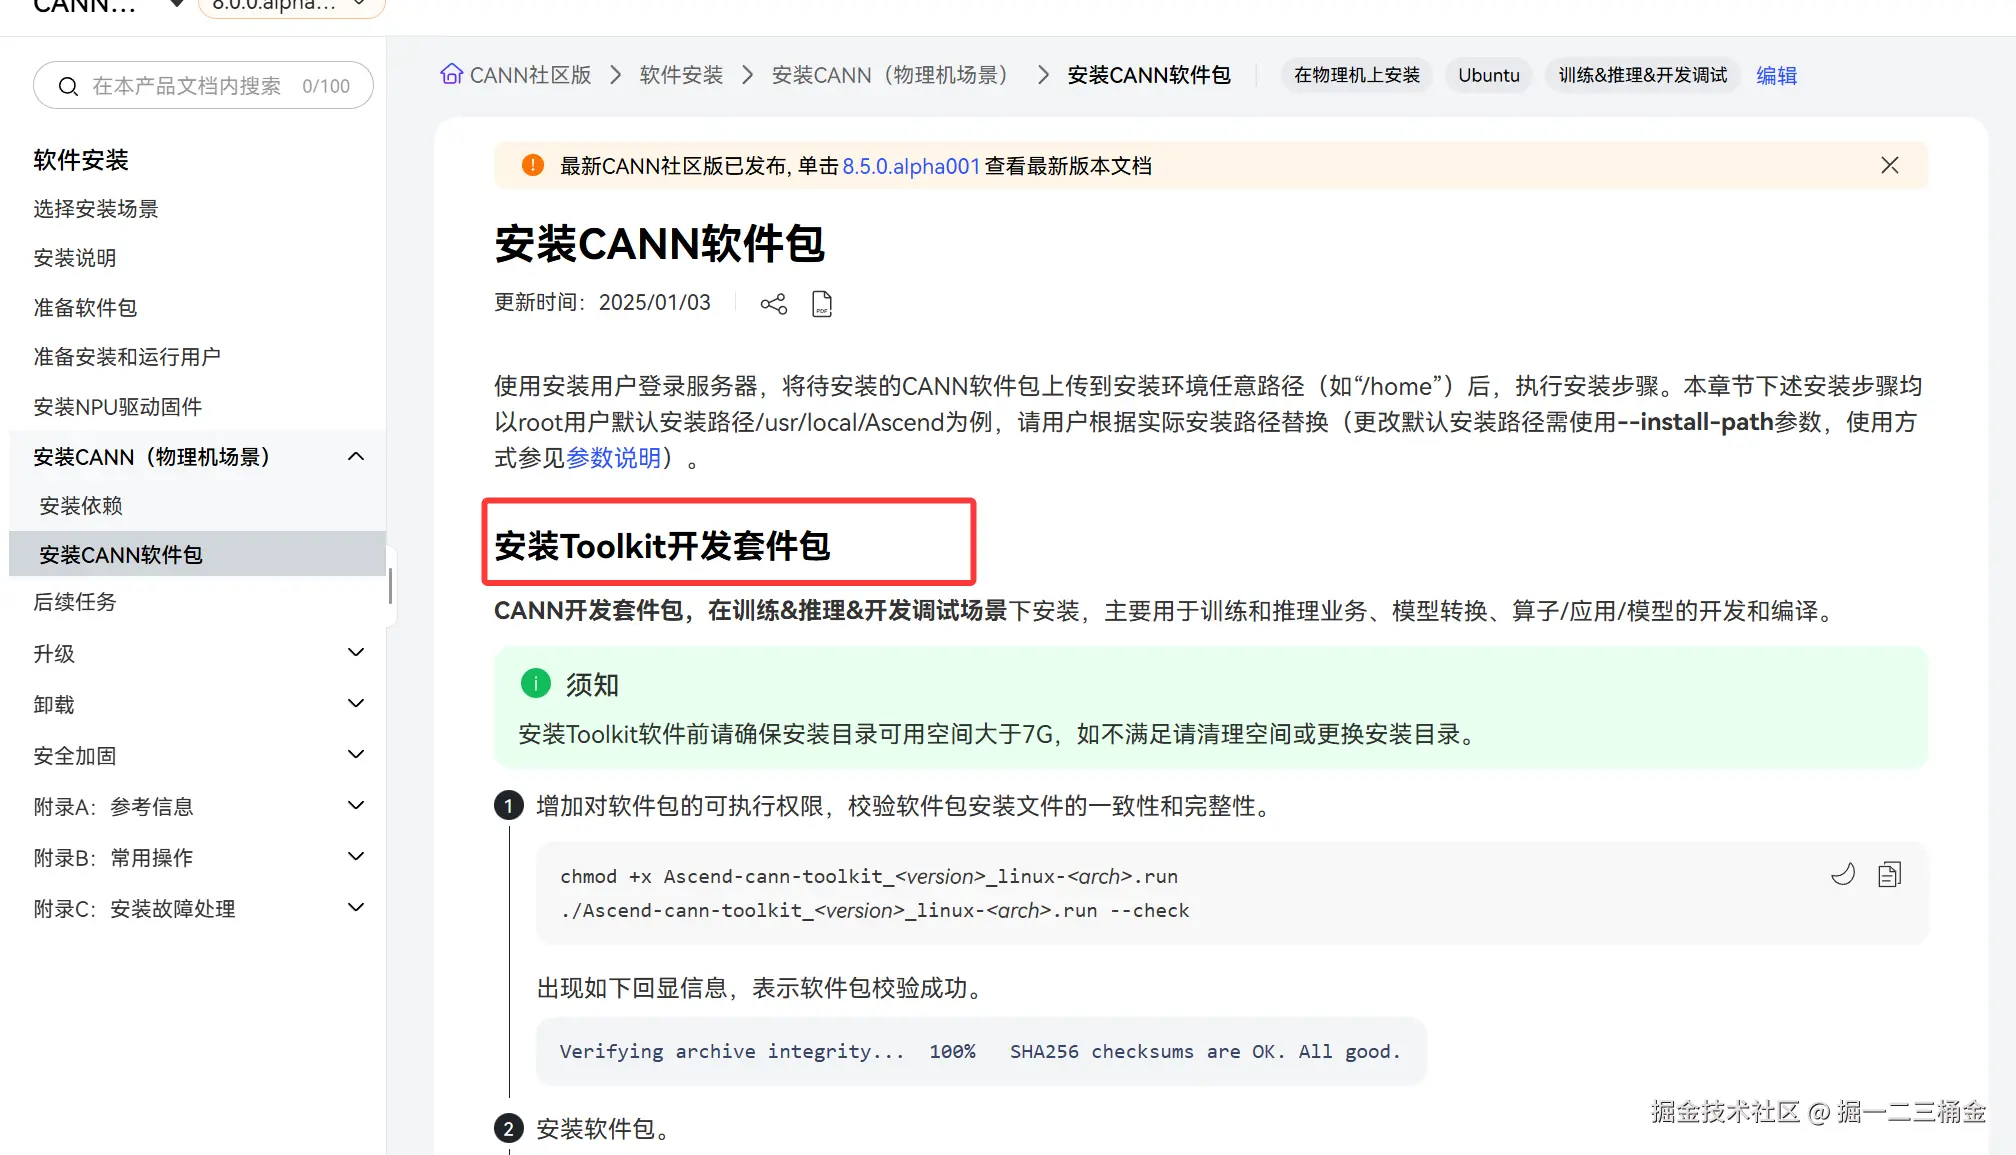Dismiss the new version notification banner
The height and width of the screenshot is (1155, 2016).
pyautogui.click(x=1889, y=166)
